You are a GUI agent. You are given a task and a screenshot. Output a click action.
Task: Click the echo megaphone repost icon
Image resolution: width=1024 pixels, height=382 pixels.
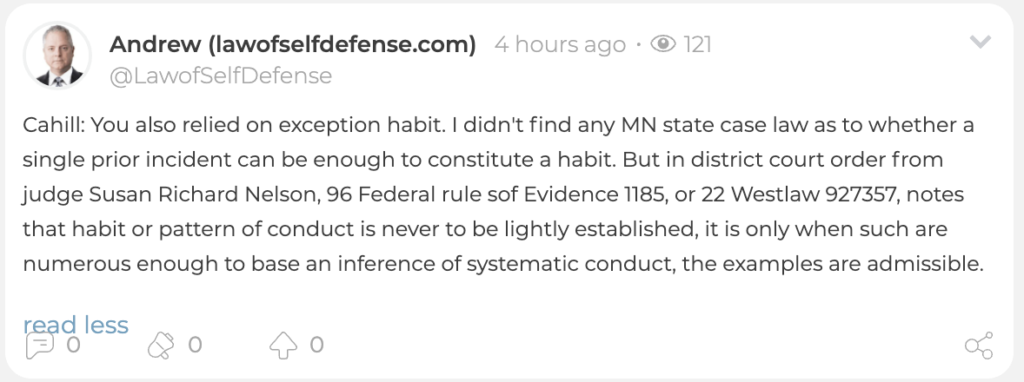coord(161,345)
